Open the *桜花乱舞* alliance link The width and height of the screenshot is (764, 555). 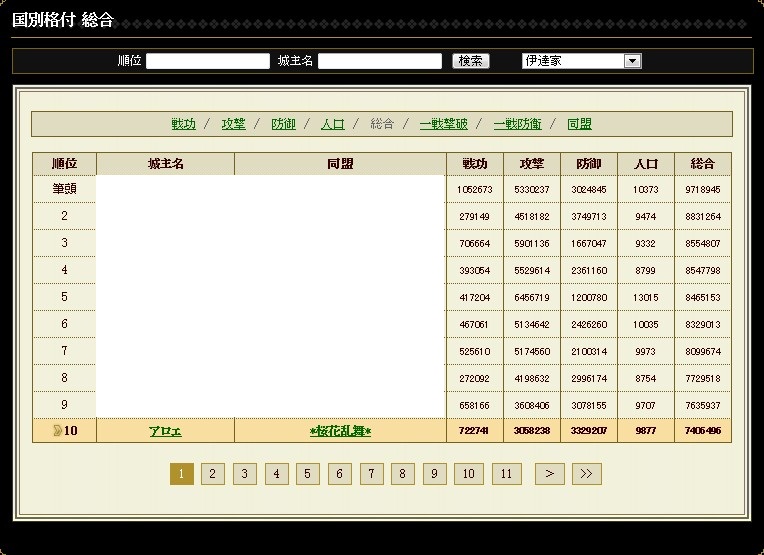click(340, 431)
